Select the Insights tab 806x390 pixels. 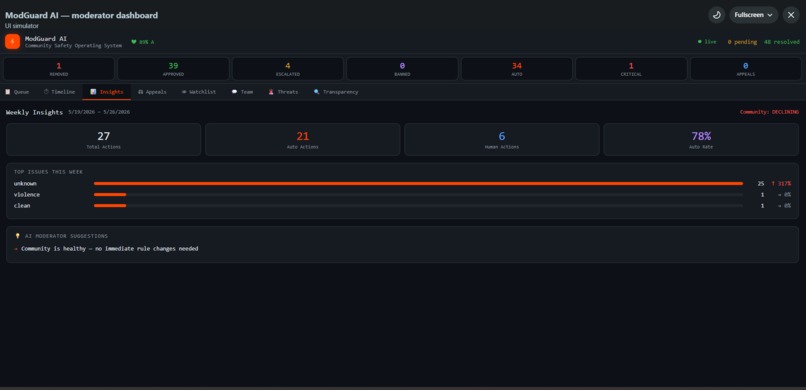click(106, 92)
